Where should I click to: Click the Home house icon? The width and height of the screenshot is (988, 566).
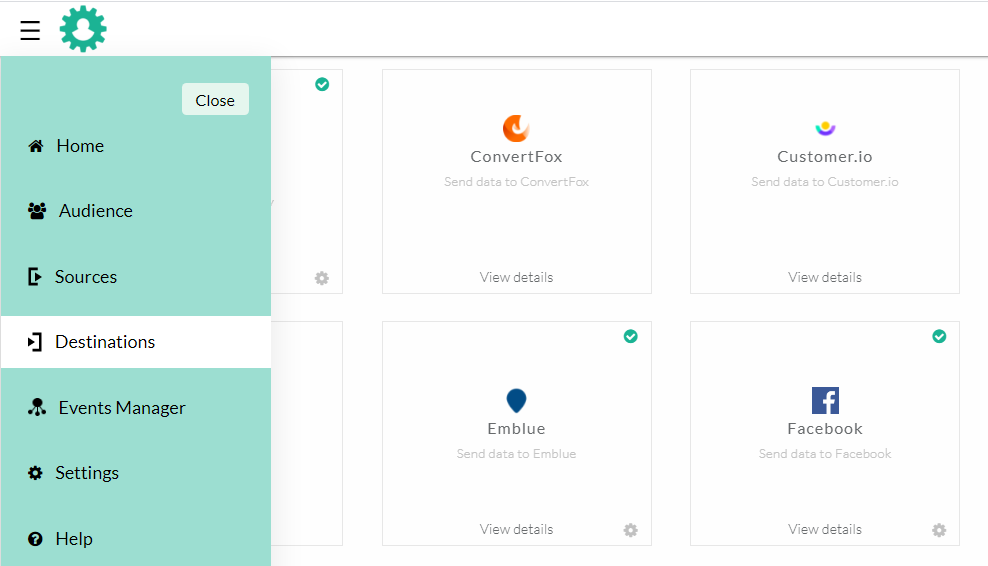click(x=36, y=146)
